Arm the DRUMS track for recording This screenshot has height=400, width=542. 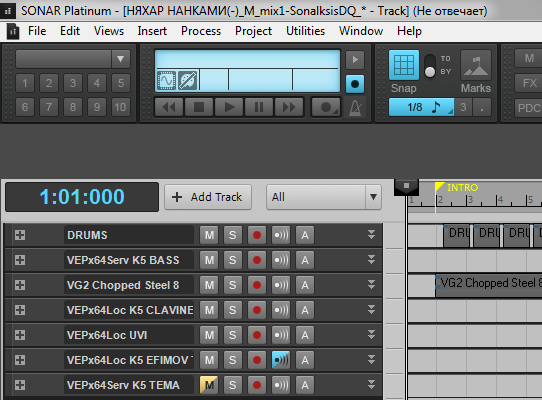click(x=257, y=235)
